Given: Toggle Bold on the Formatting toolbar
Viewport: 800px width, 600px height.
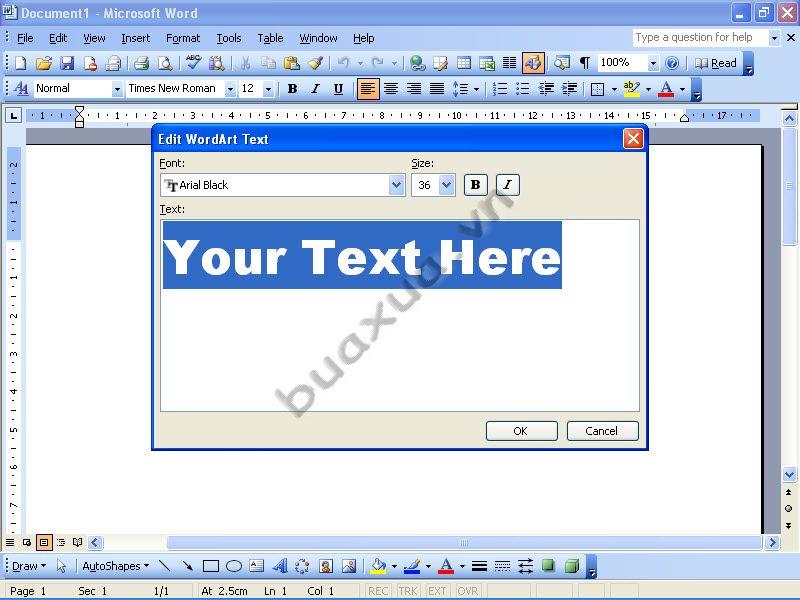Looking at the screenshot, I should (292, 89).
